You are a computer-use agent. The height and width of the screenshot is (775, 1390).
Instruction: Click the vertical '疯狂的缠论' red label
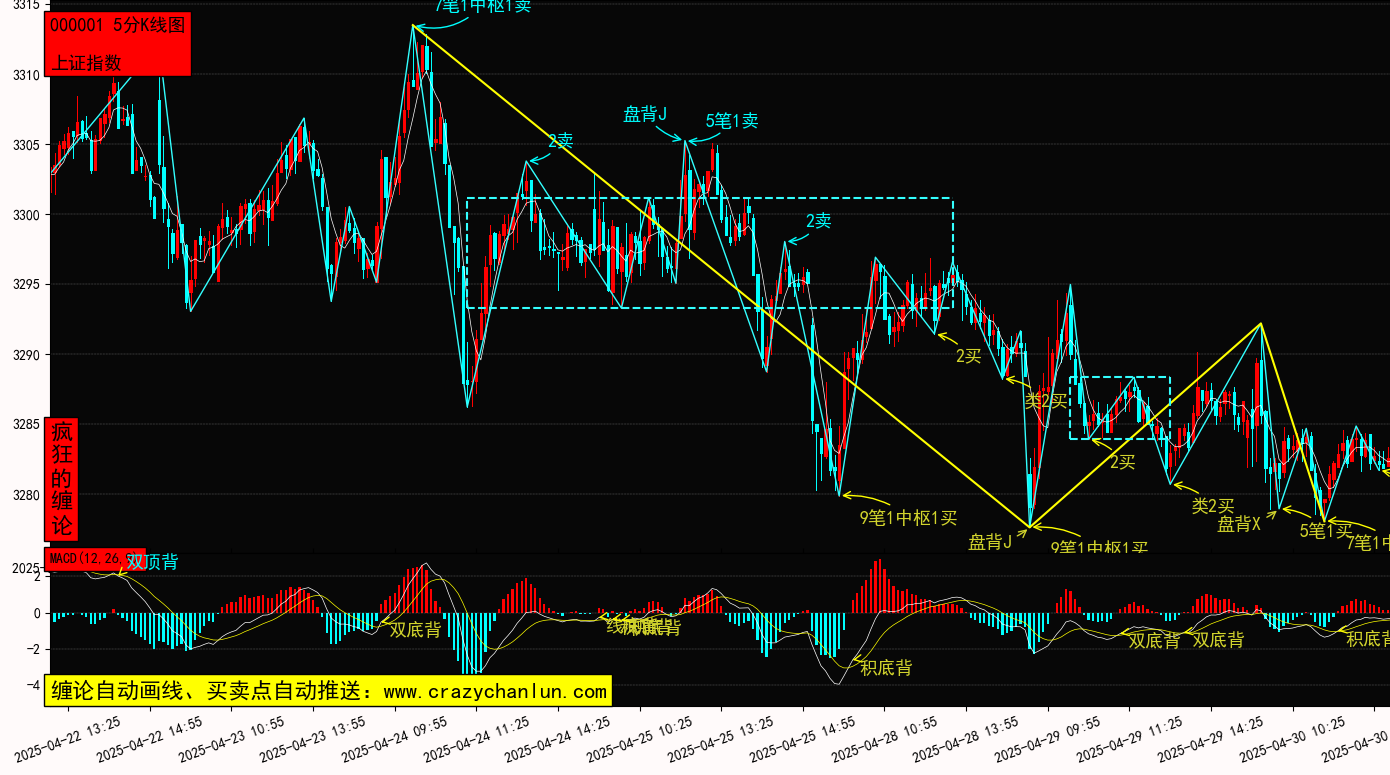coord(62,479)
